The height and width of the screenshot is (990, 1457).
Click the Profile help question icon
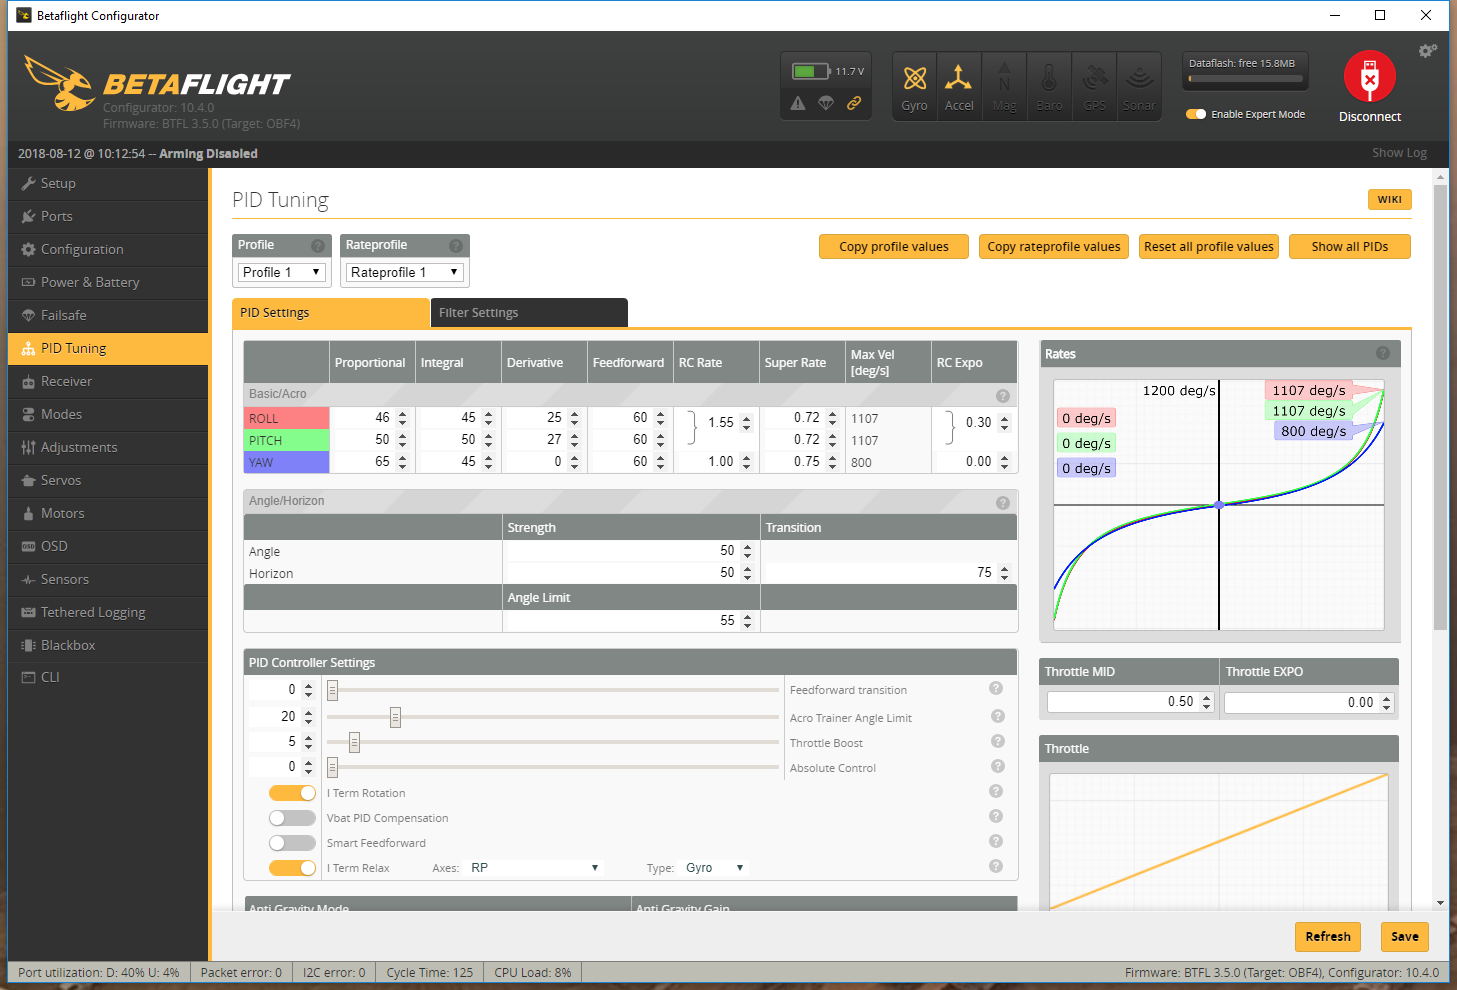point(318,246)
